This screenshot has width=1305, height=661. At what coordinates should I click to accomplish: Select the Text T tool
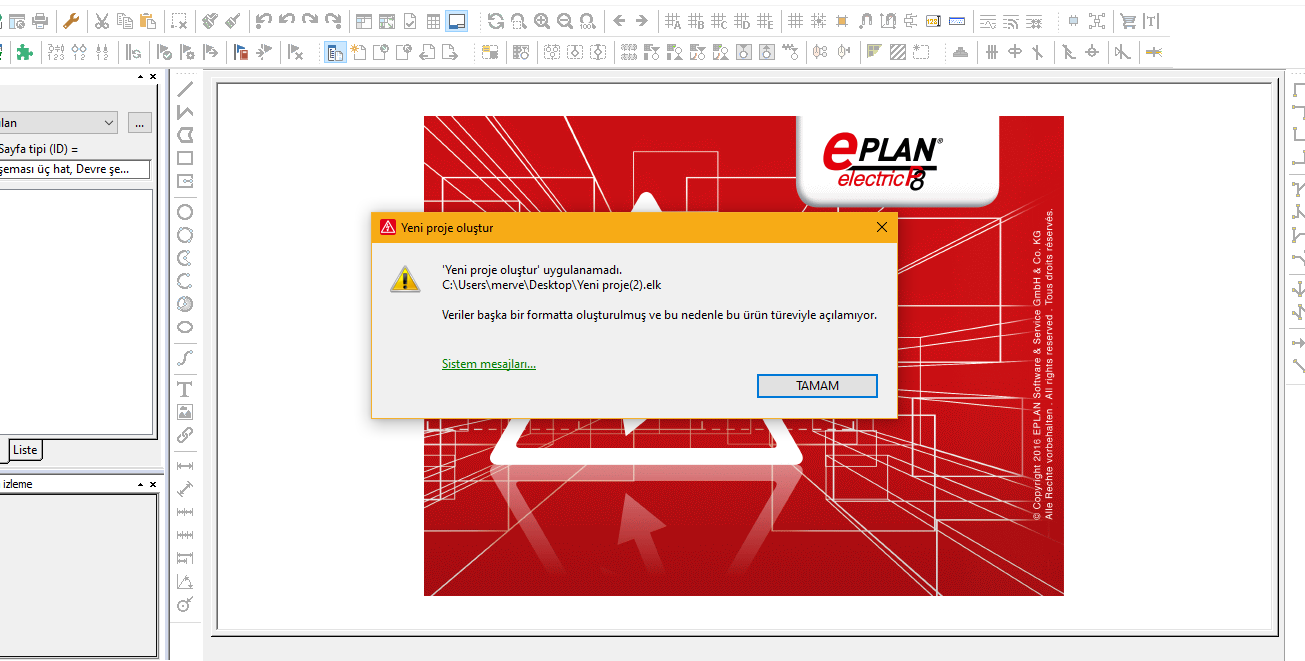(x=185, y=389)
